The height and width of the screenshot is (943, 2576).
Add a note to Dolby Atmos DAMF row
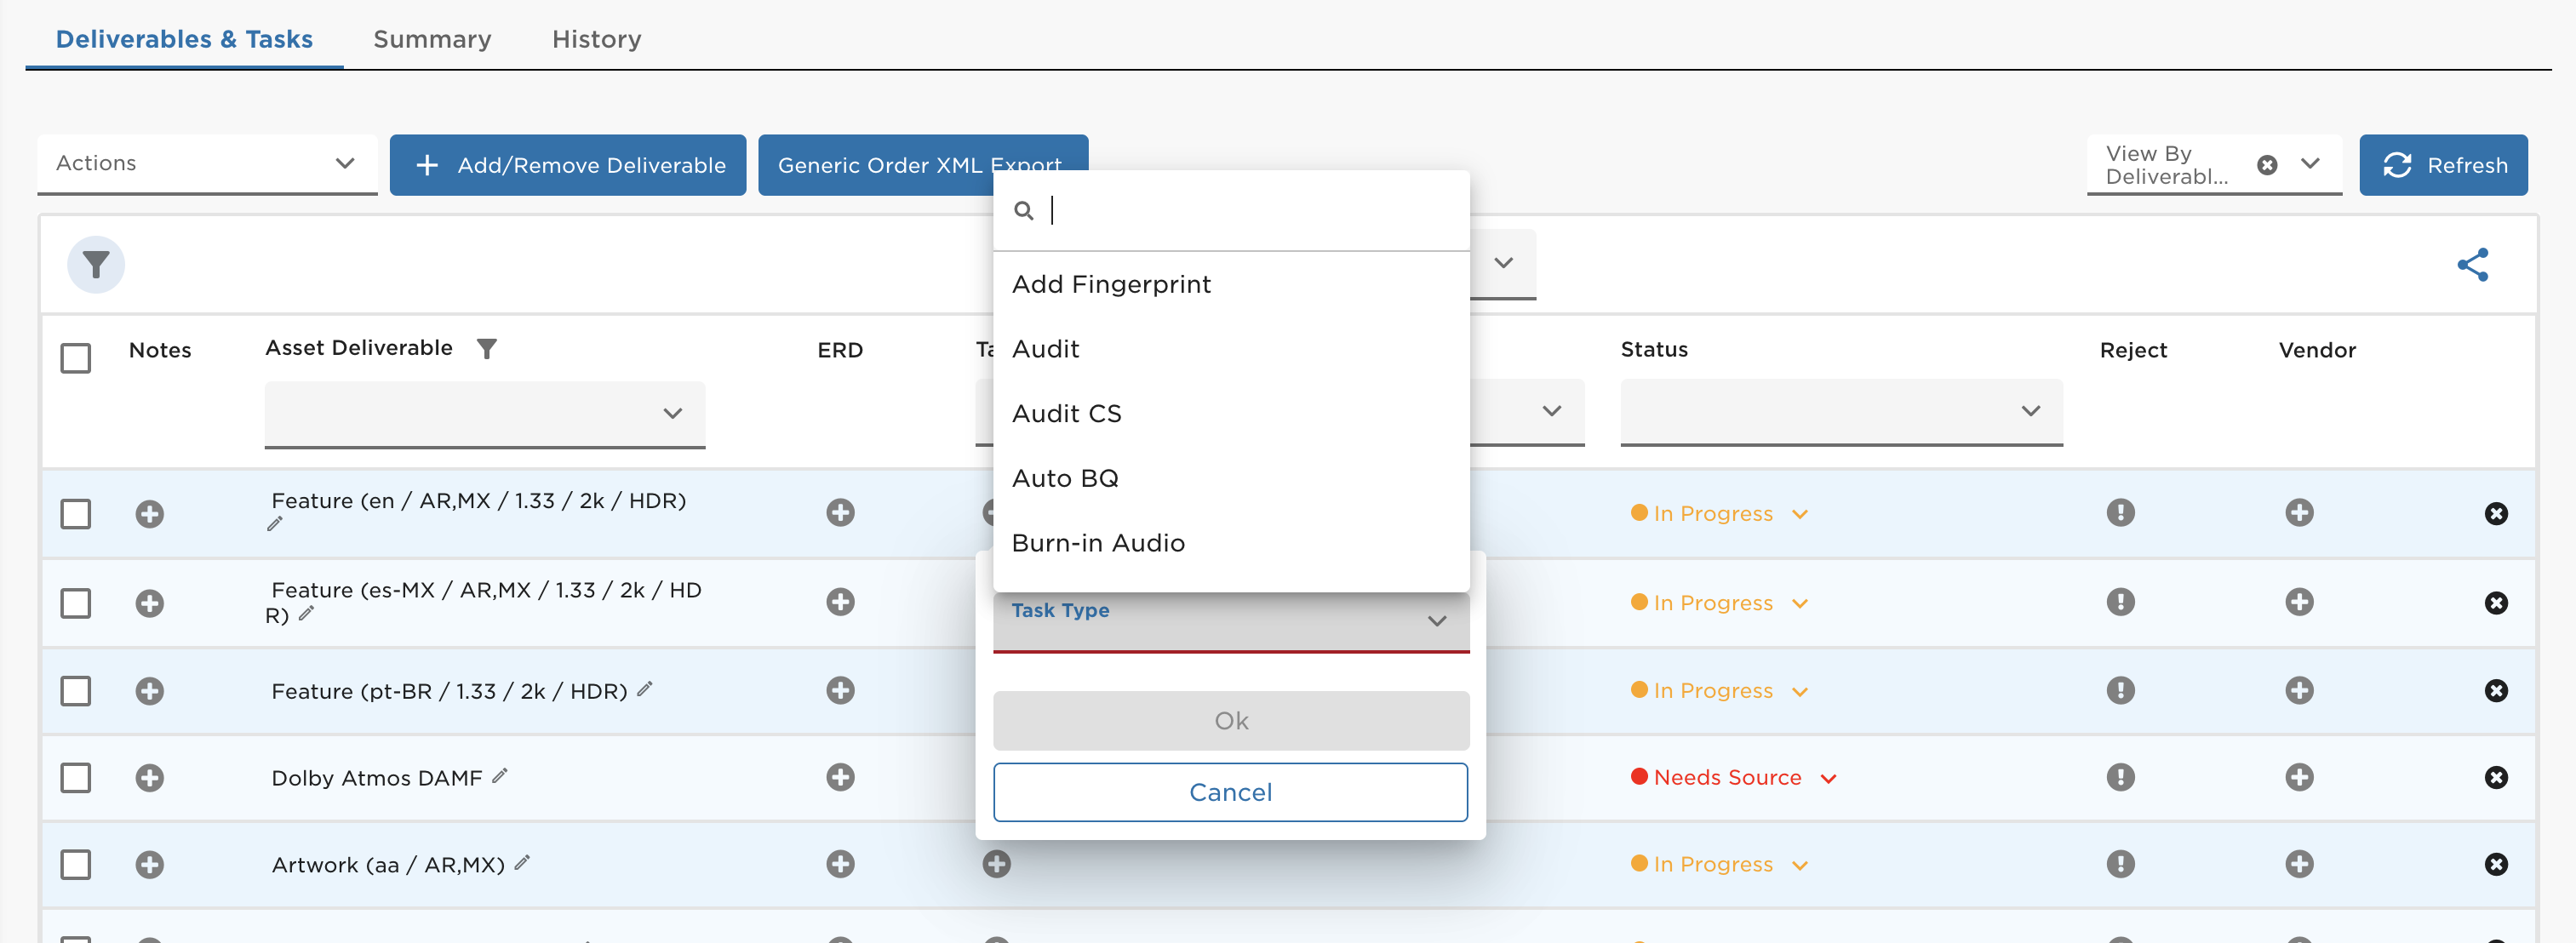pyautogui.click(x=150, y=778)
